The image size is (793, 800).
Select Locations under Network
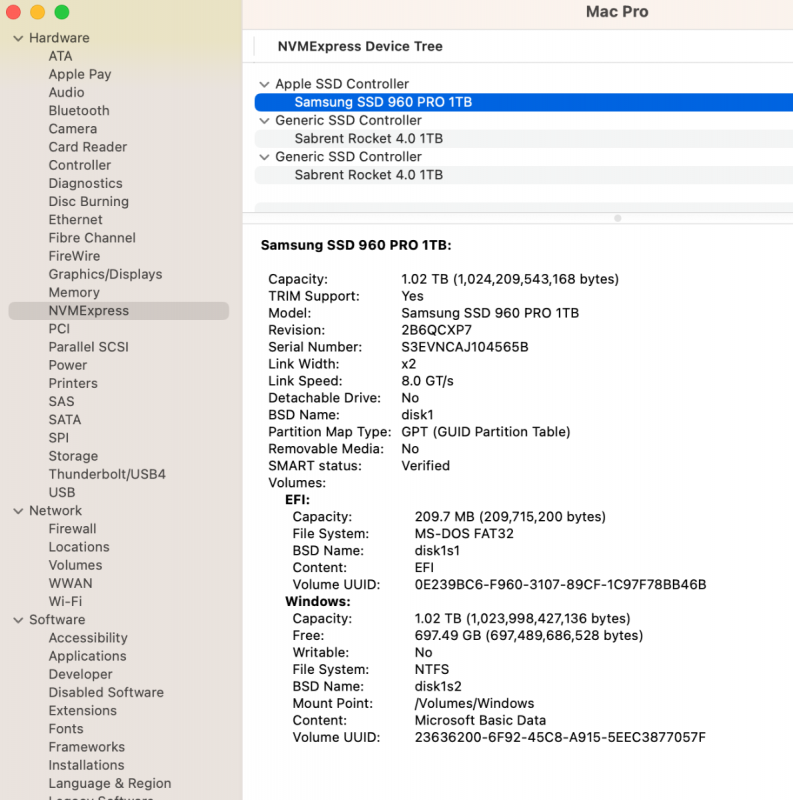pos(79,547)
